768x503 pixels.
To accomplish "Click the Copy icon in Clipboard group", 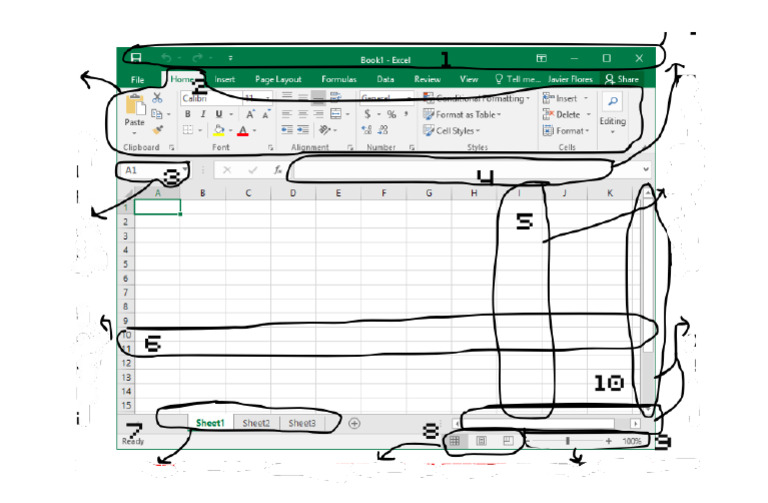I will [x=157, y=114].
